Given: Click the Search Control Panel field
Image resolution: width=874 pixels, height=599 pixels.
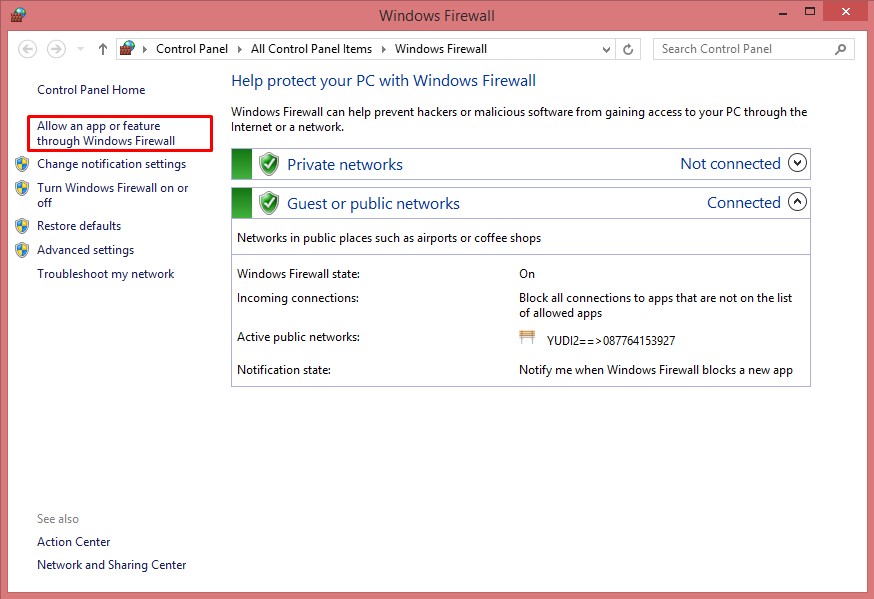Looking at the screenshot, I should coord(753,49).
